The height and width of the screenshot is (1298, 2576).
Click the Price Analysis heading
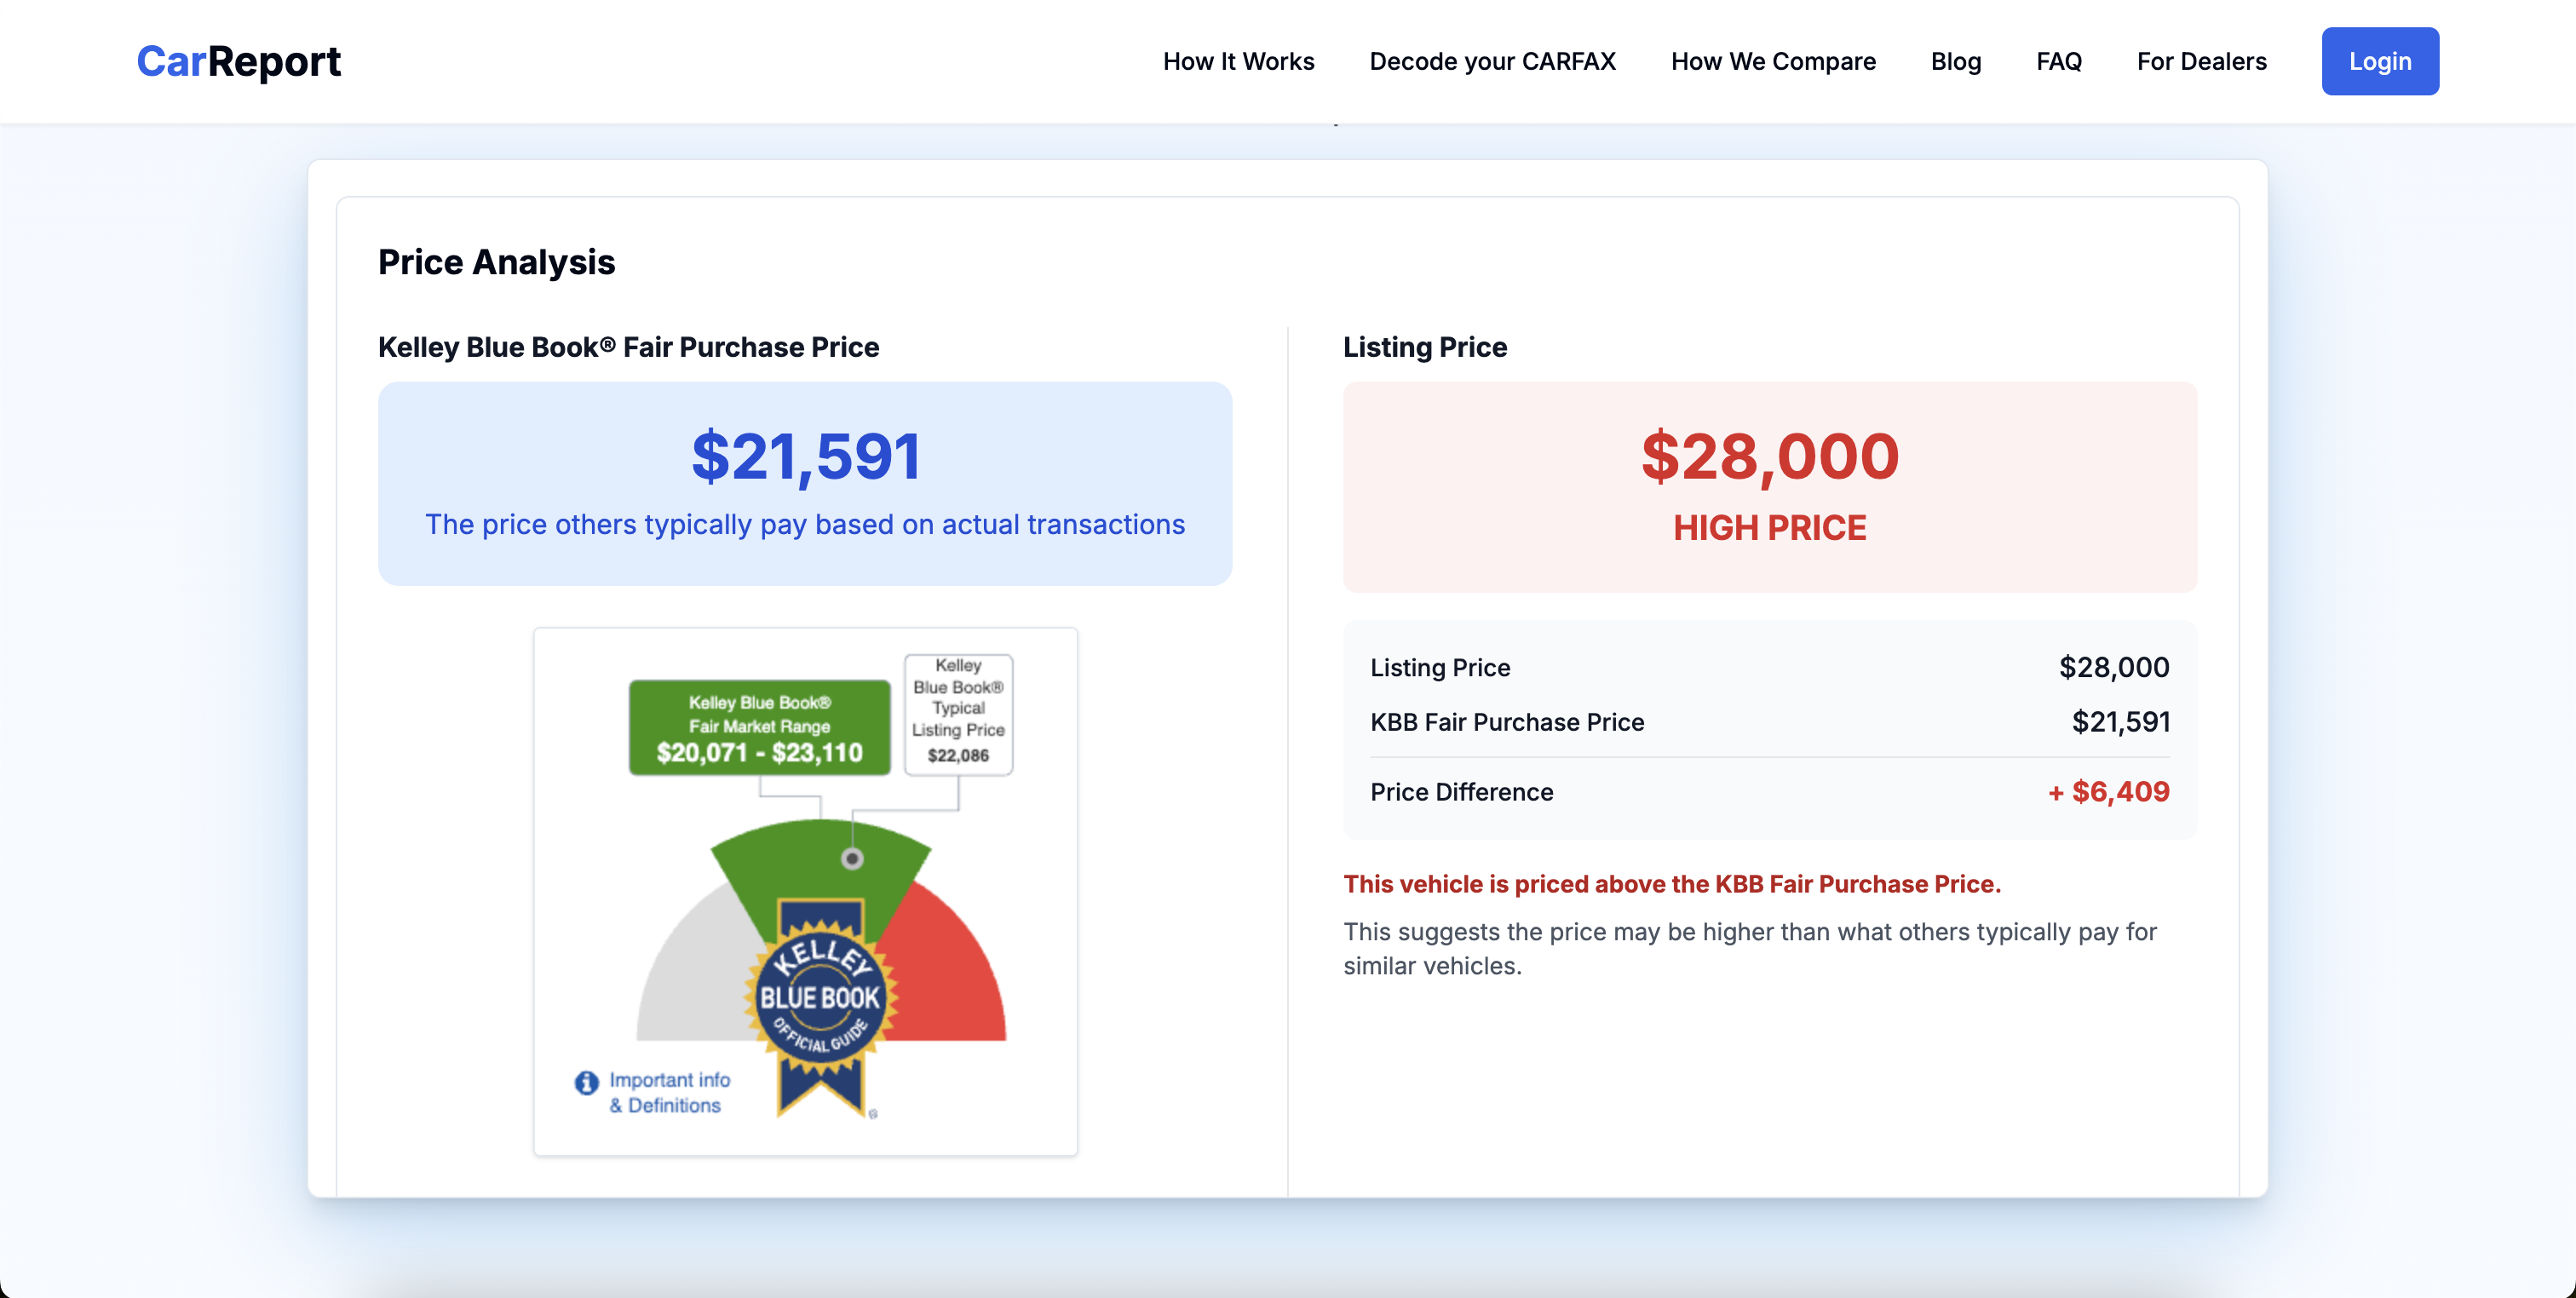(x=496, y=261)
